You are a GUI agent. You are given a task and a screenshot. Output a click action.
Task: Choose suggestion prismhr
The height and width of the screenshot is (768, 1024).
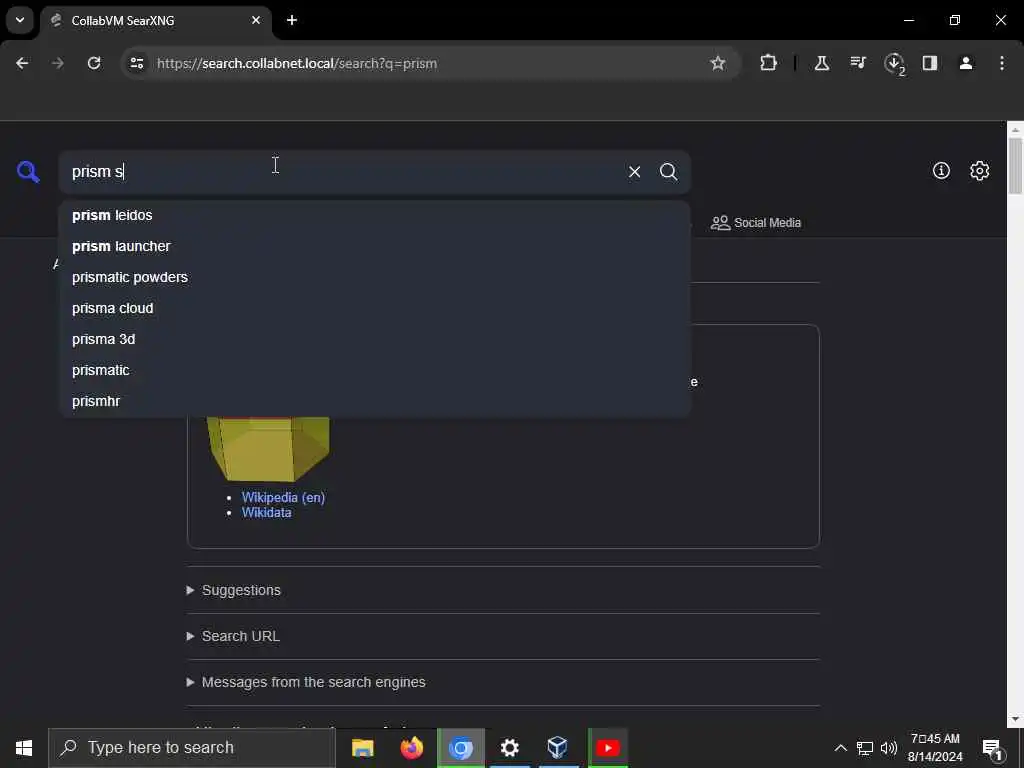tap(374, 401)
